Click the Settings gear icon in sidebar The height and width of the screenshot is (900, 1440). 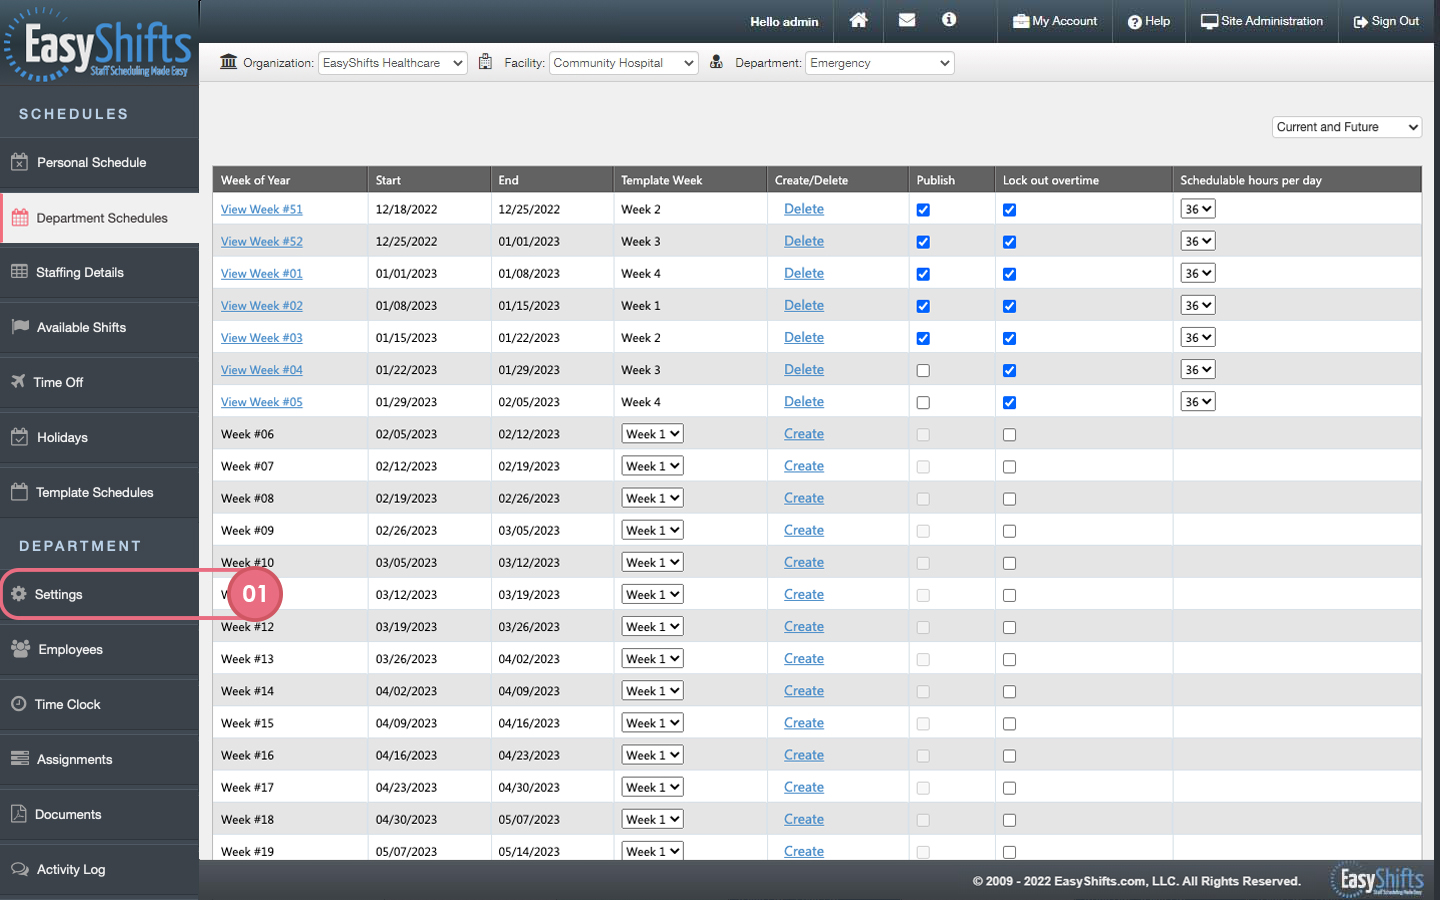click(x=19, y=594)
